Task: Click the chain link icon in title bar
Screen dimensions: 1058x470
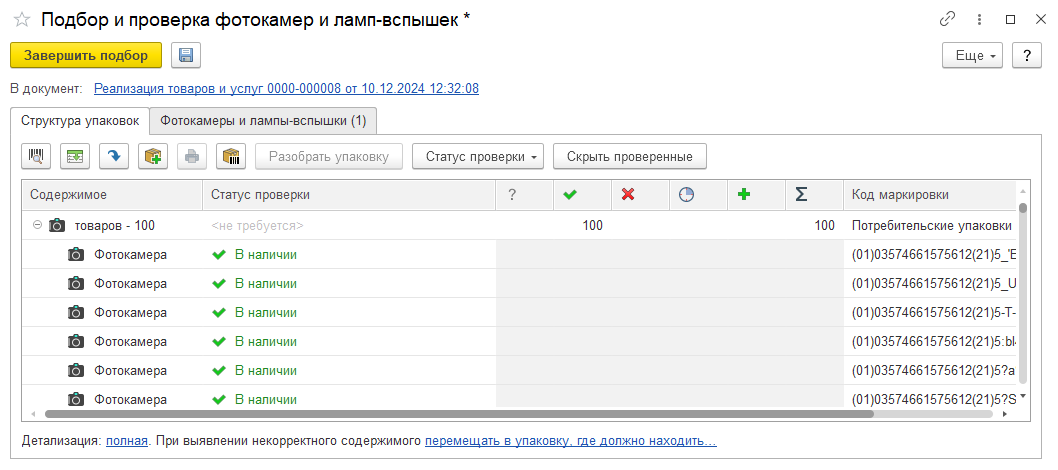Action: (x=947, y=20)
